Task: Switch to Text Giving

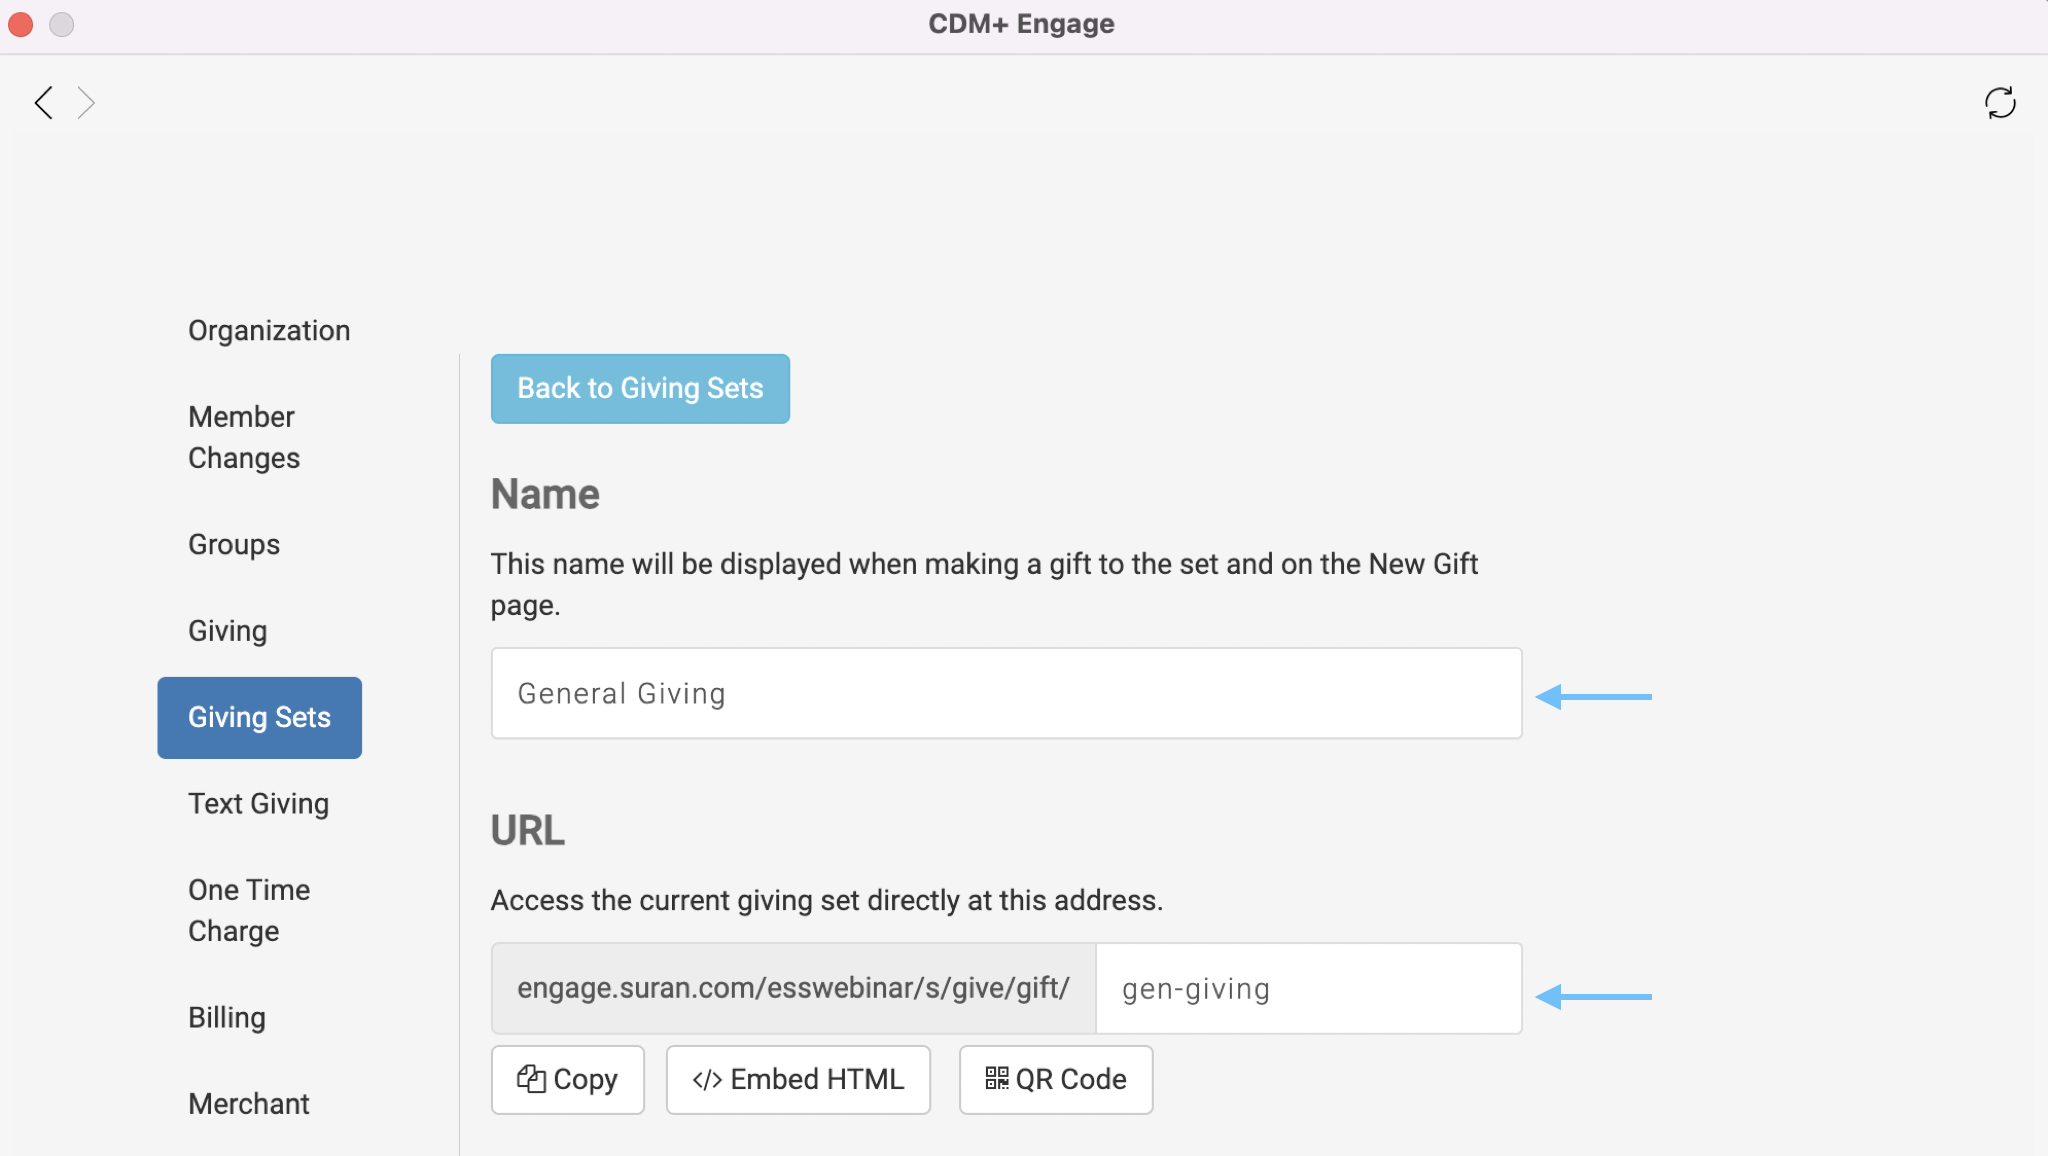Action: coord(258,804)
